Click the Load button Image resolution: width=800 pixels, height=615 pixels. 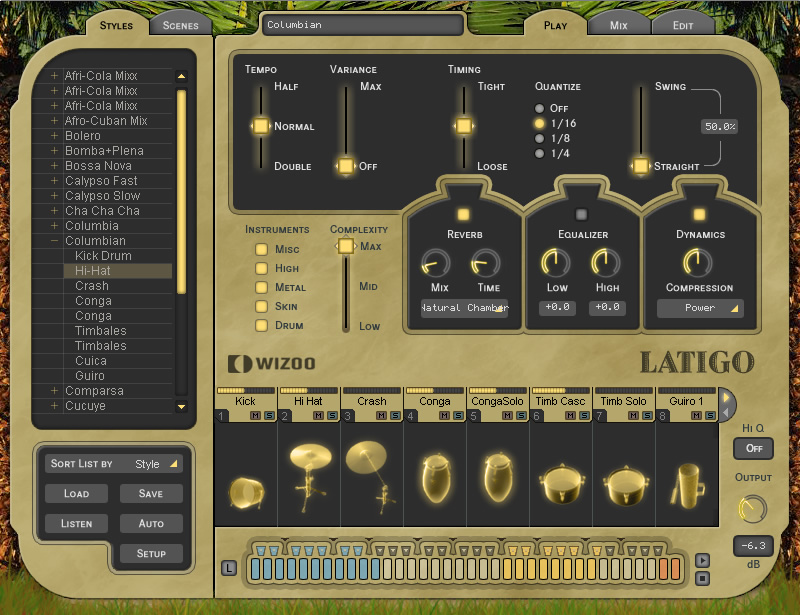(x=77, y=494)
